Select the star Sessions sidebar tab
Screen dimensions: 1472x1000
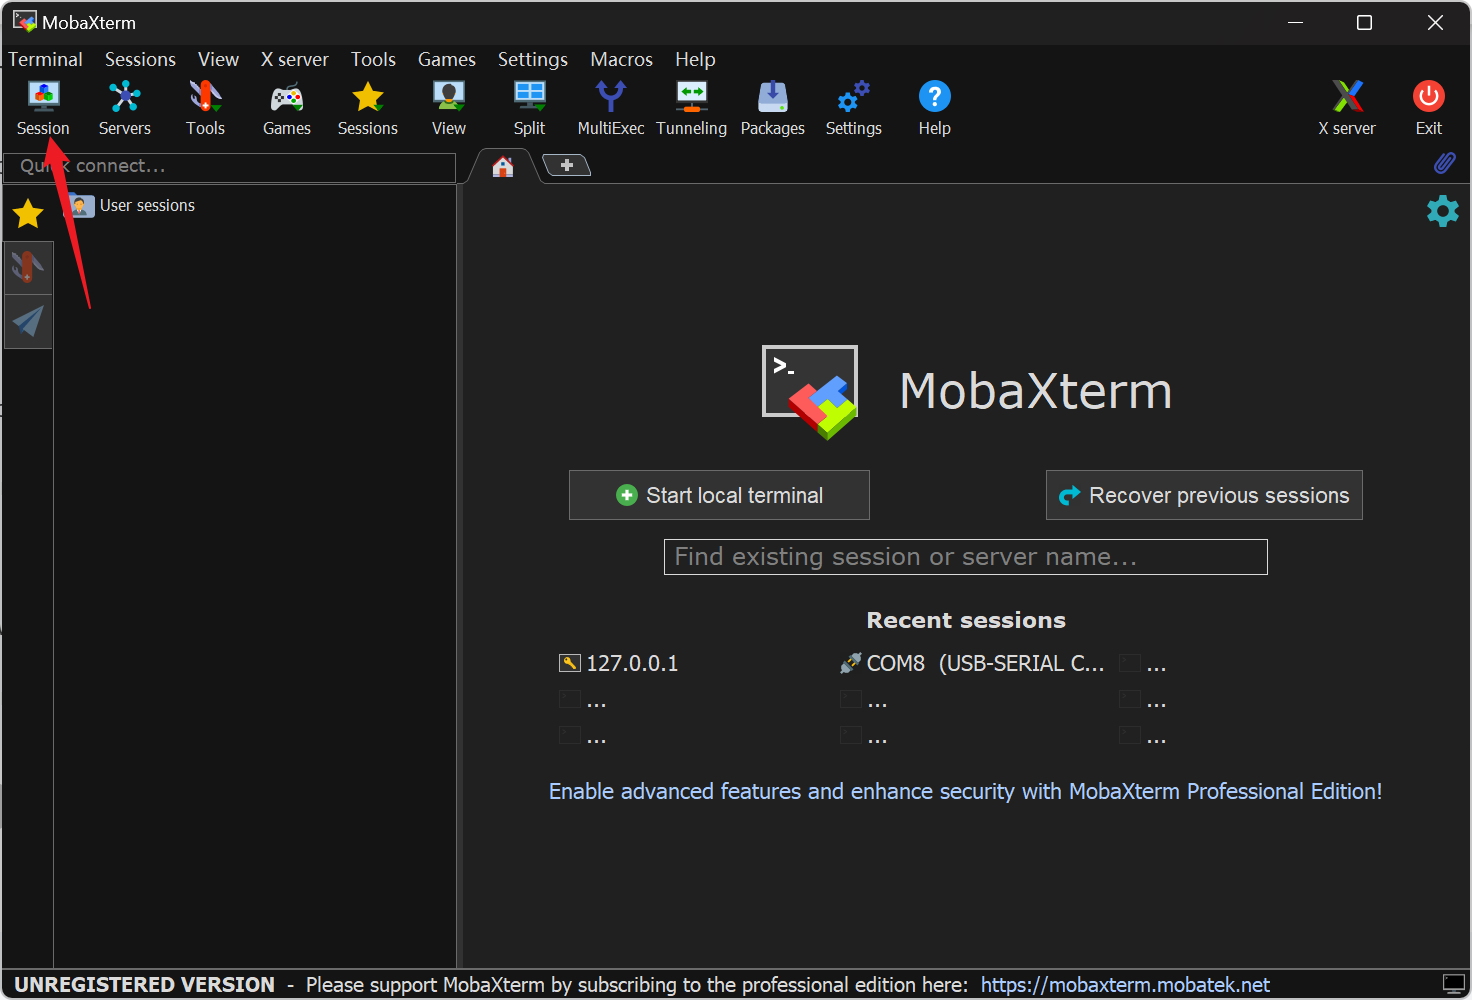(28, 213)
